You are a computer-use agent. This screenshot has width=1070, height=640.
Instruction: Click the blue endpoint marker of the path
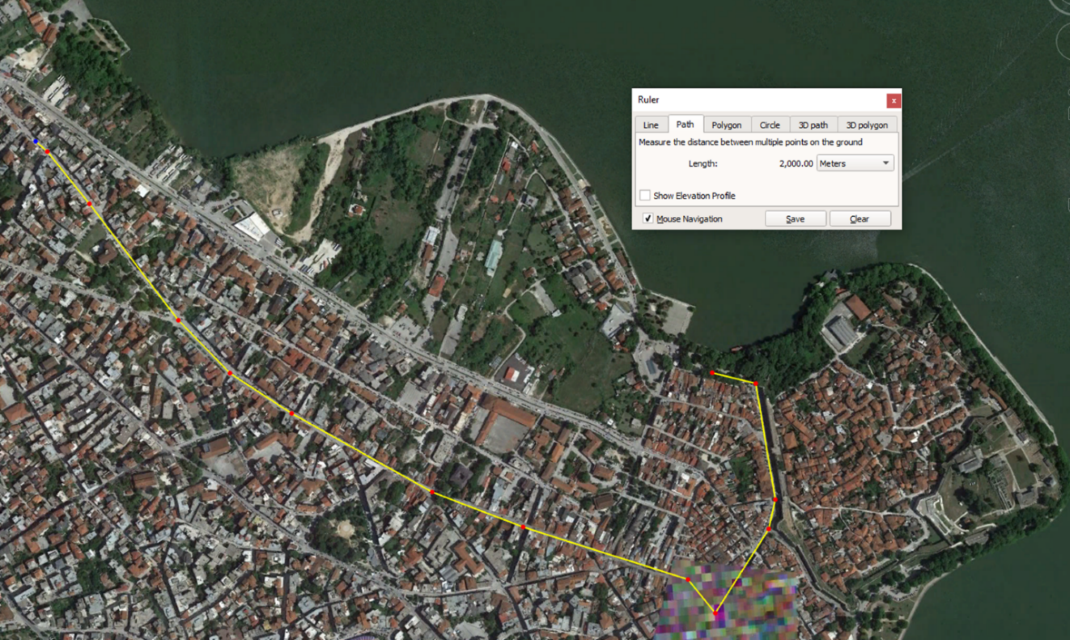(36, 142)
